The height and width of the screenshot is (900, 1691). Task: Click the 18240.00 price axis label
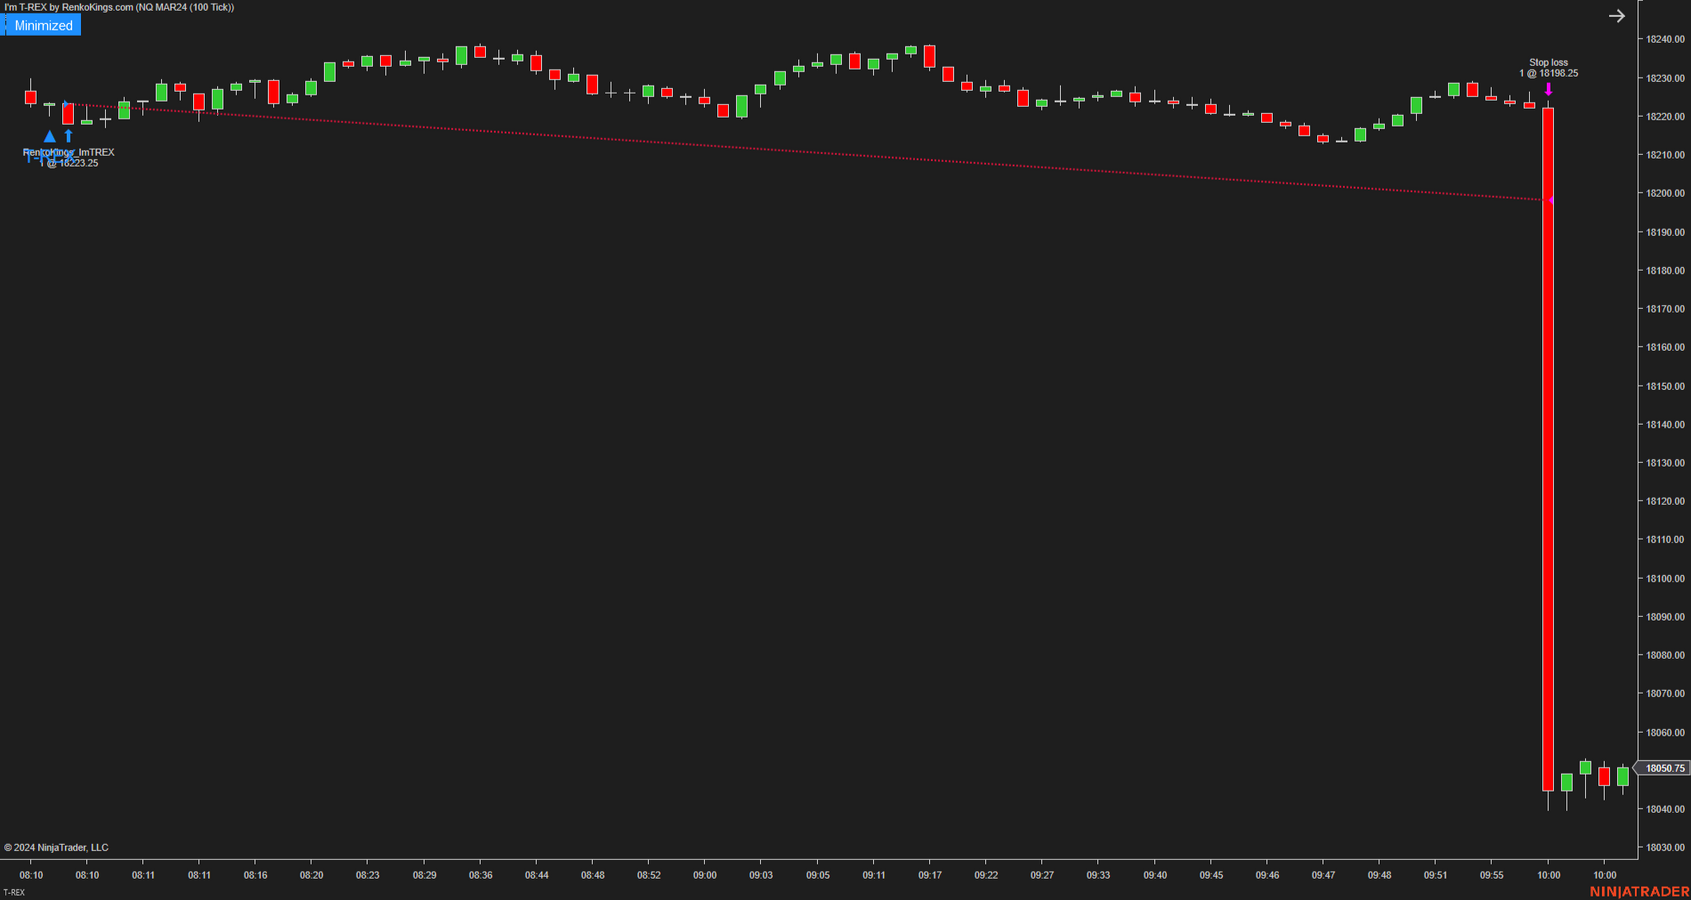click(x=1665, y=40)
